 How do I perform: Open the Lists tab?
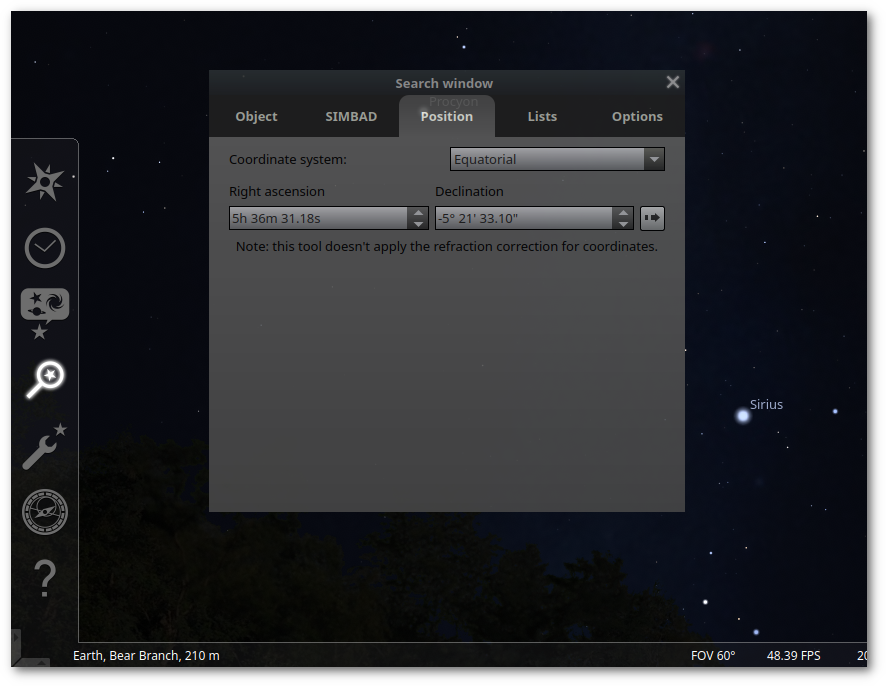[542, 116]
